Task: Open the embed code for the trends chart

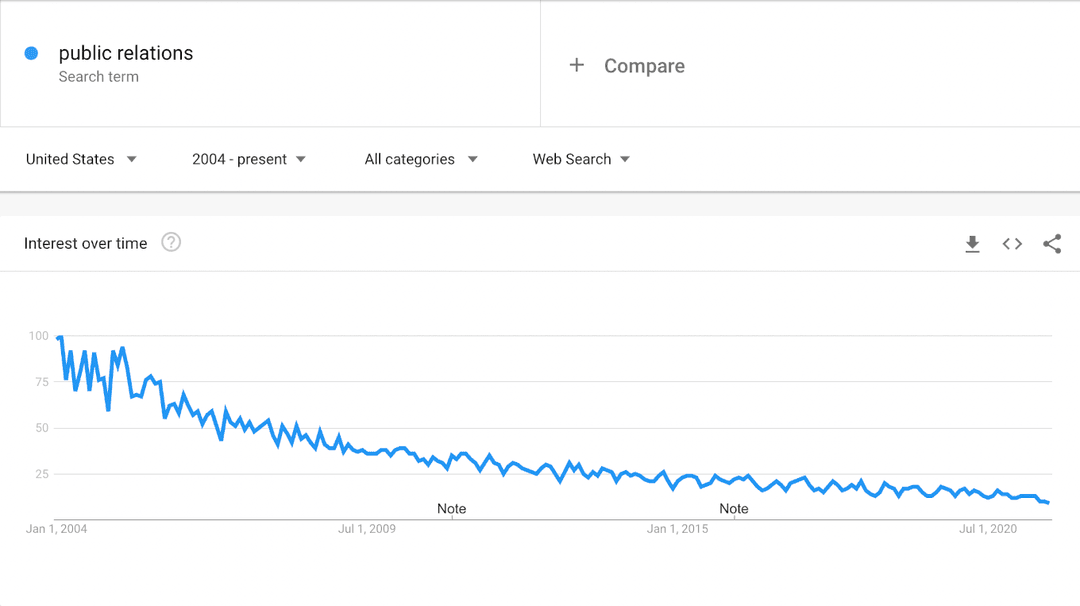Action: point(1012,243)
